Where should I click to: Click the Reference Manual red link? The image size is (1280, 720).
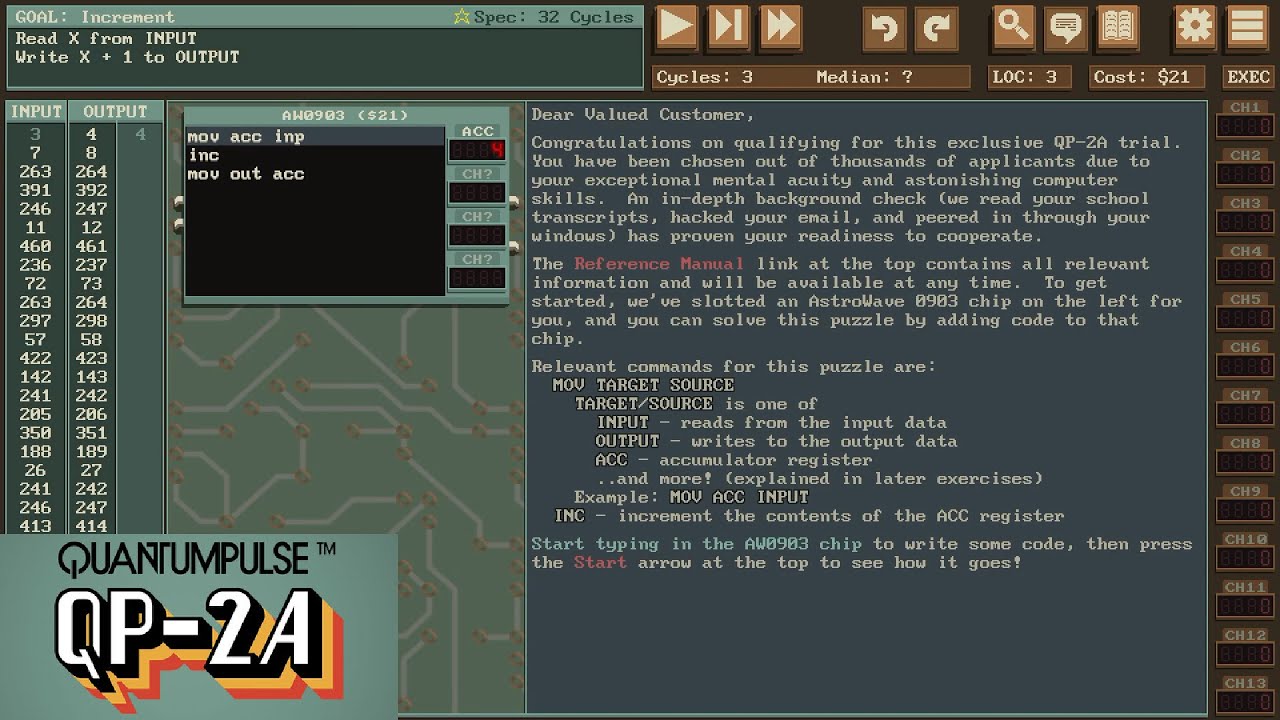point(658,264)
